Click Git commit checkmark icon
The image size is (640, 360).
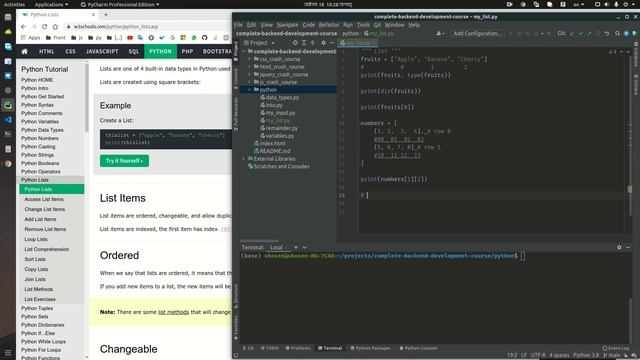pyautogui.click(x=580, y=33)
